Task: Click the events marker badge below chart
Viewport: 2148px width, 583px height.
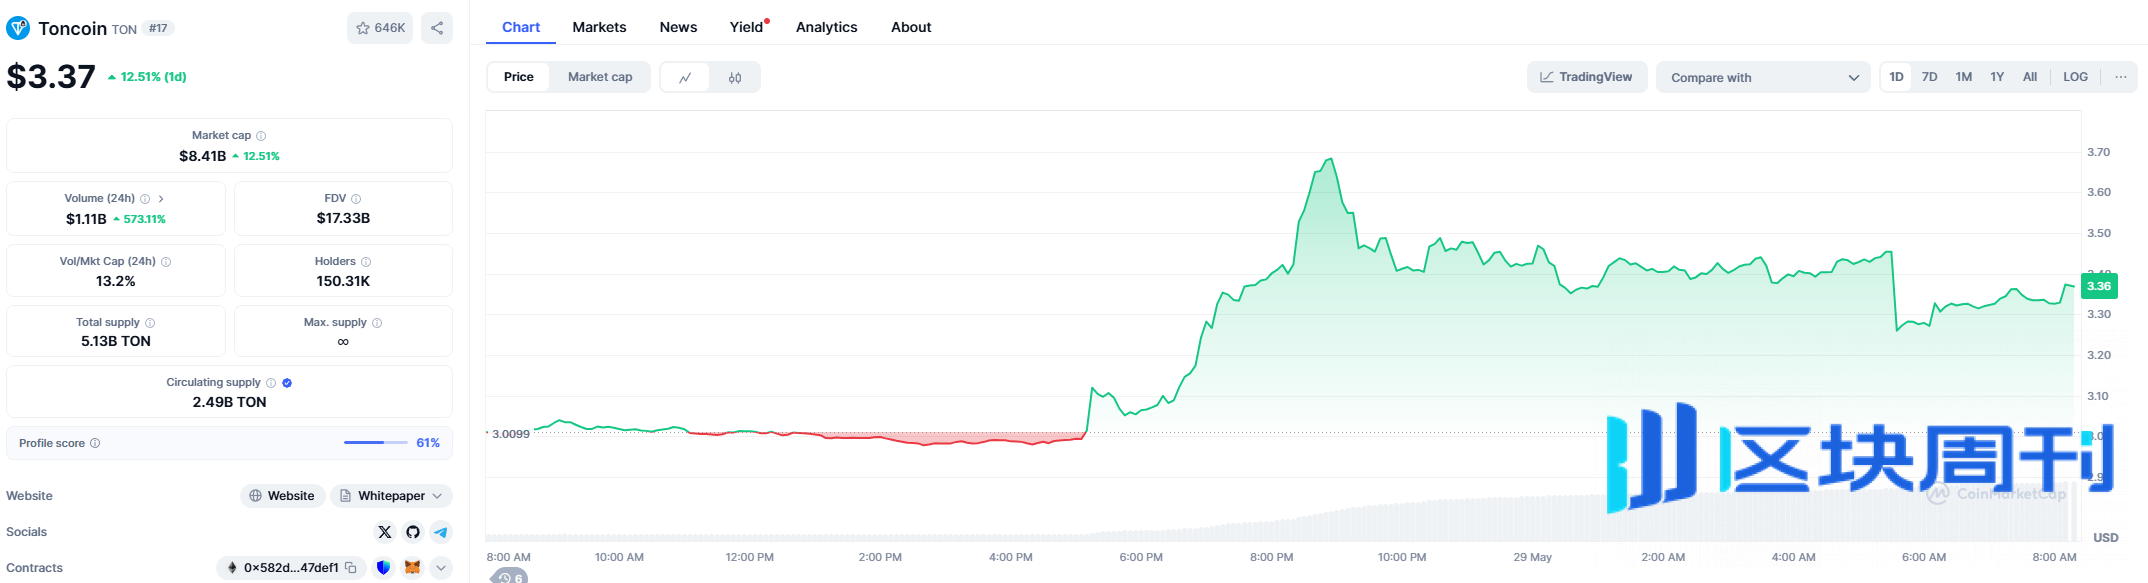Action: coord(510,577)
